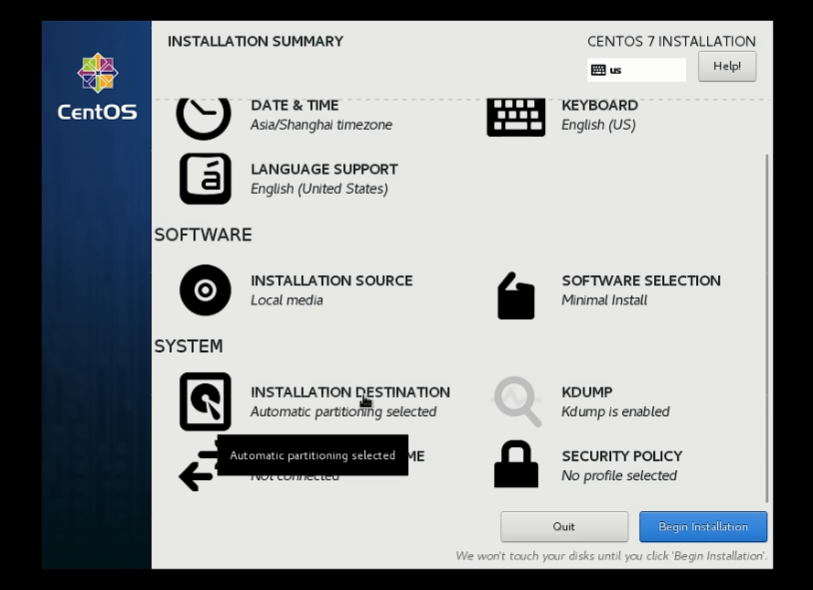Image resolution: width=813 pixels, height=590 pixels.
Task: Click the vertical scrollbar of the summary
Action: (767, 328)
